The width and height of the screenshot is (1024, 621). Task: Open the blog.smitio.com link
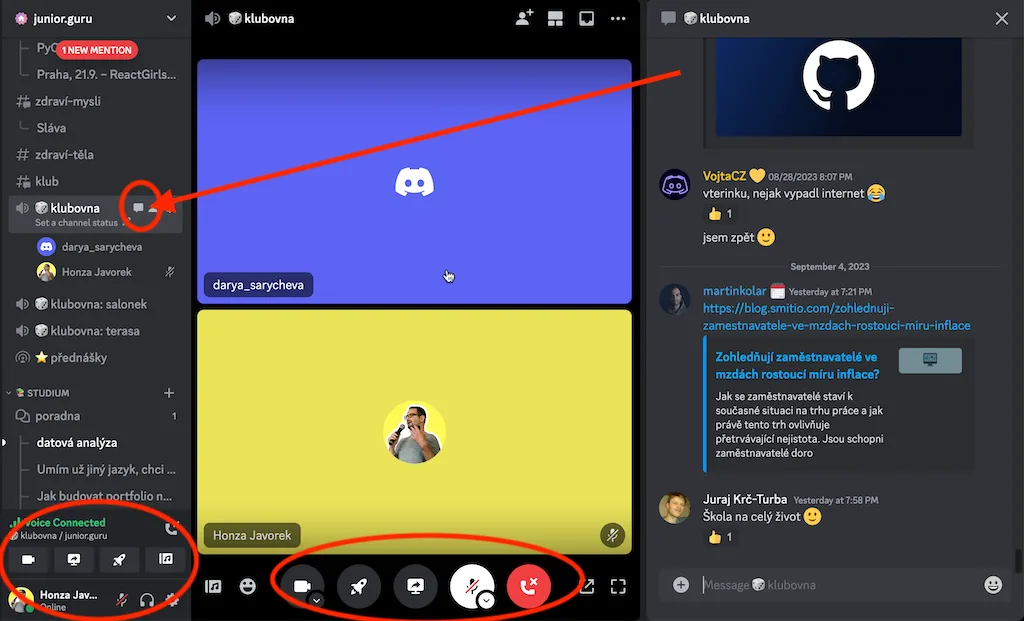837,317
